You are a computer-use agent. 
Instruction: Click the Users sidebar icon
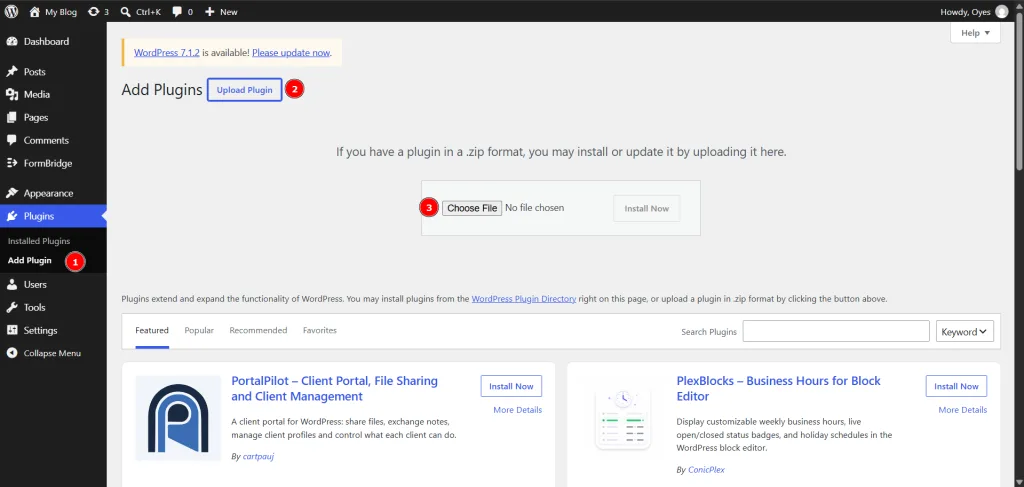click(12, 285)
